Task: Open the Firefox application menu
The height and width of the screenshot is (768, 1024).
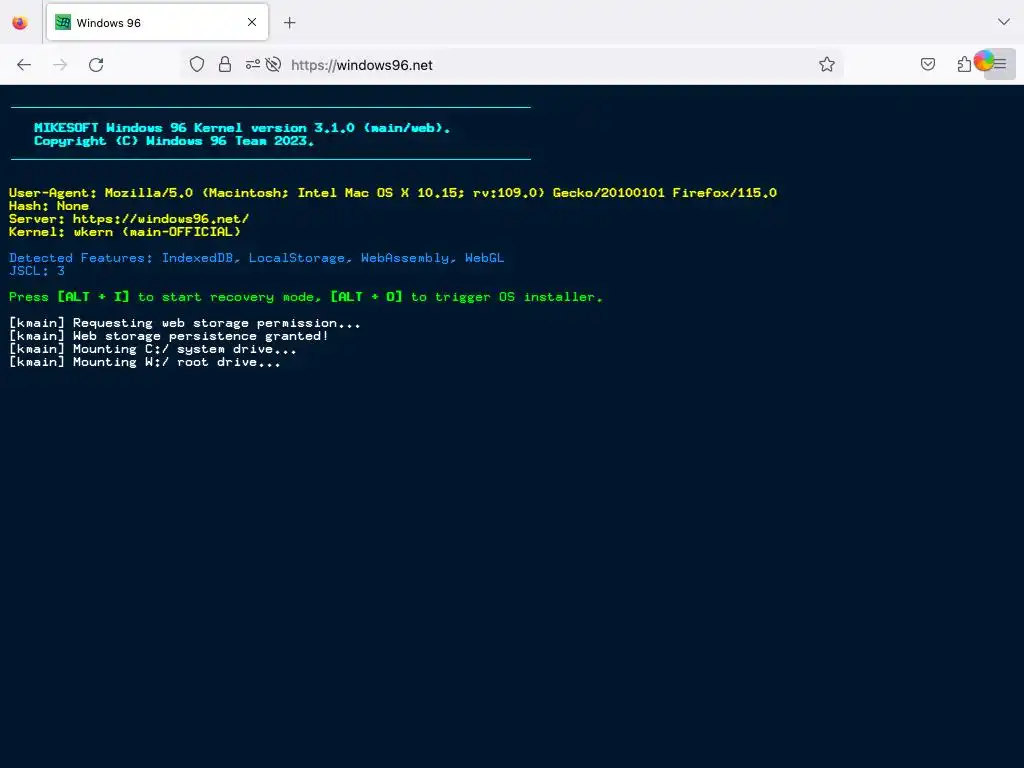Action: tap(1000, 64)
